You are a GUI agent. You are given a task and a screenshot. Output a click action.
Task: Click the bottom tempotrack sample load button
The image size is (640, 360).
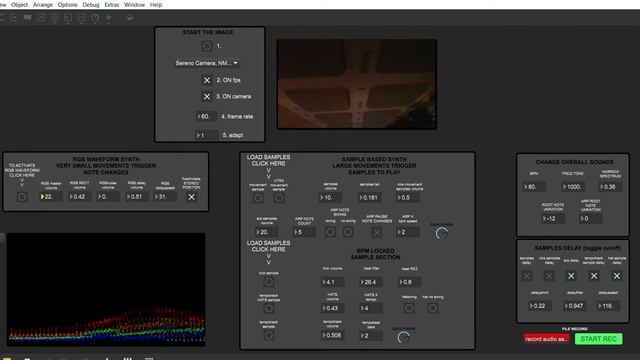(269, 335)
